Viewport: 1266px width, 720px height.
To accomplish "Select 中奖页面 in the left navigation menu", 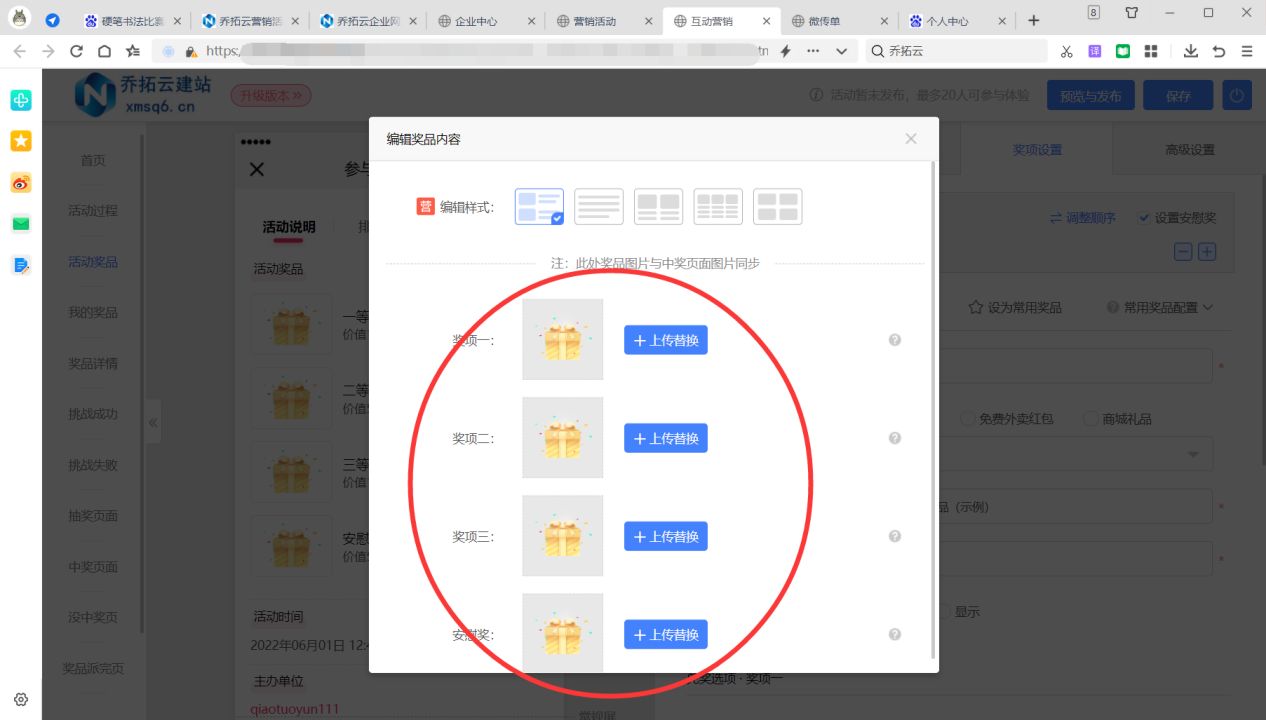I will pos(93,566).
